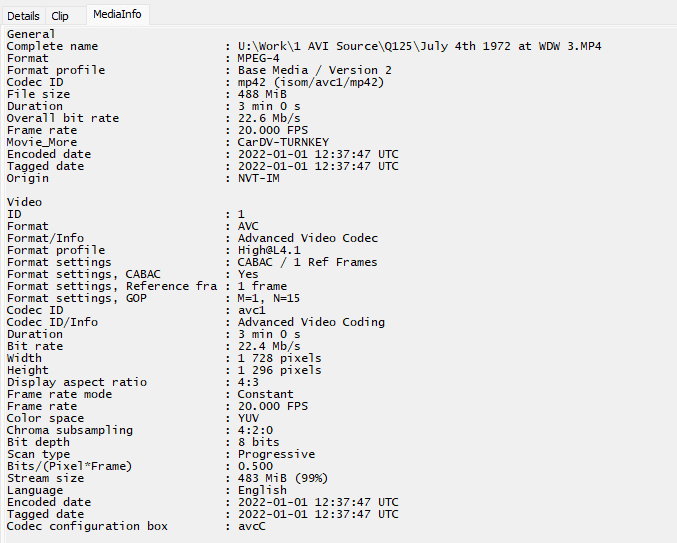The height and width of the screenshot is (543, 677).
Task: Click the Chroma subsampling 4:2:0 value
Action: [x=255, y=430]
